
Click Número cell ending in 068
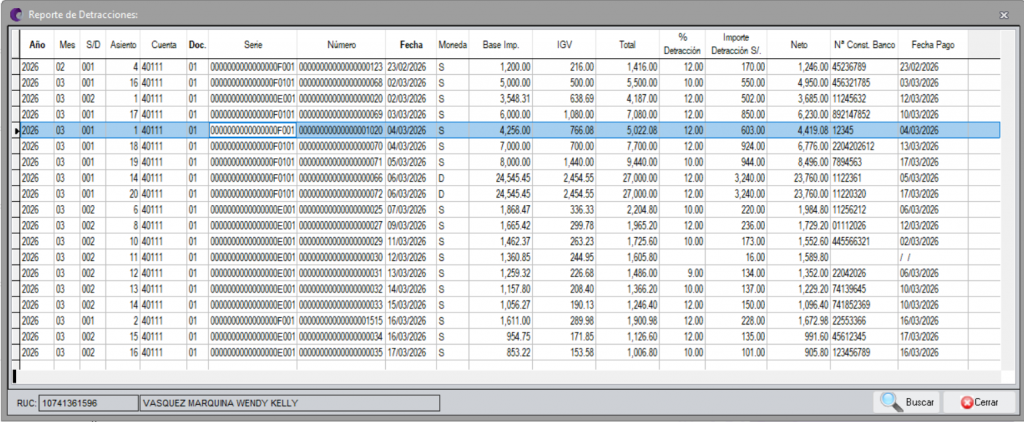click(341, 83)
